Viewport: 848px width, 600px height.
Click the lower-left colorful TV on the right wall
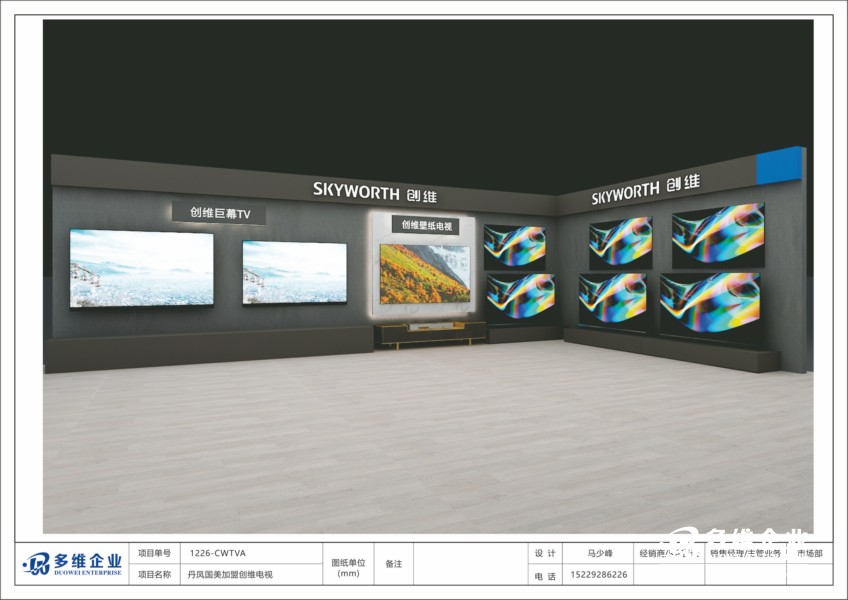coord(613,300)
